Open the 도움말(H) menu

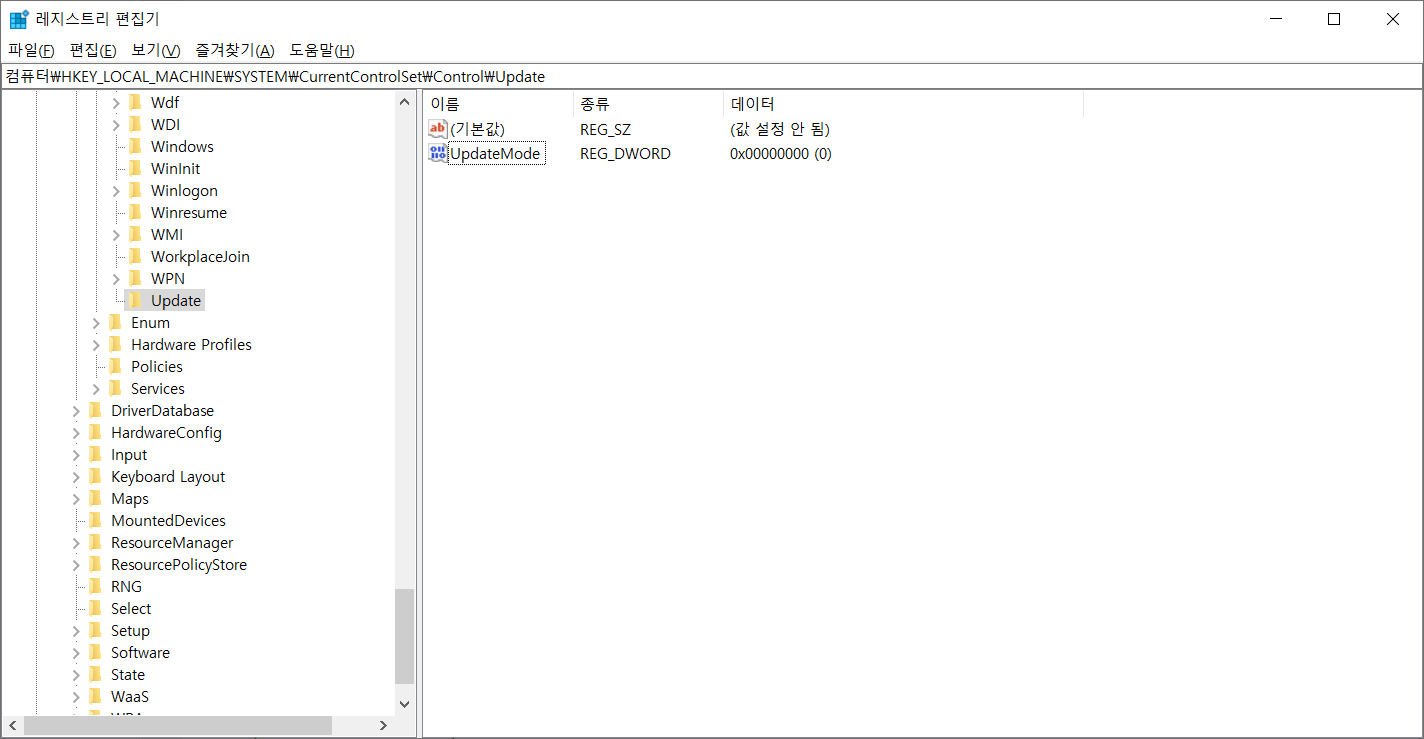[x=322, y=50]
